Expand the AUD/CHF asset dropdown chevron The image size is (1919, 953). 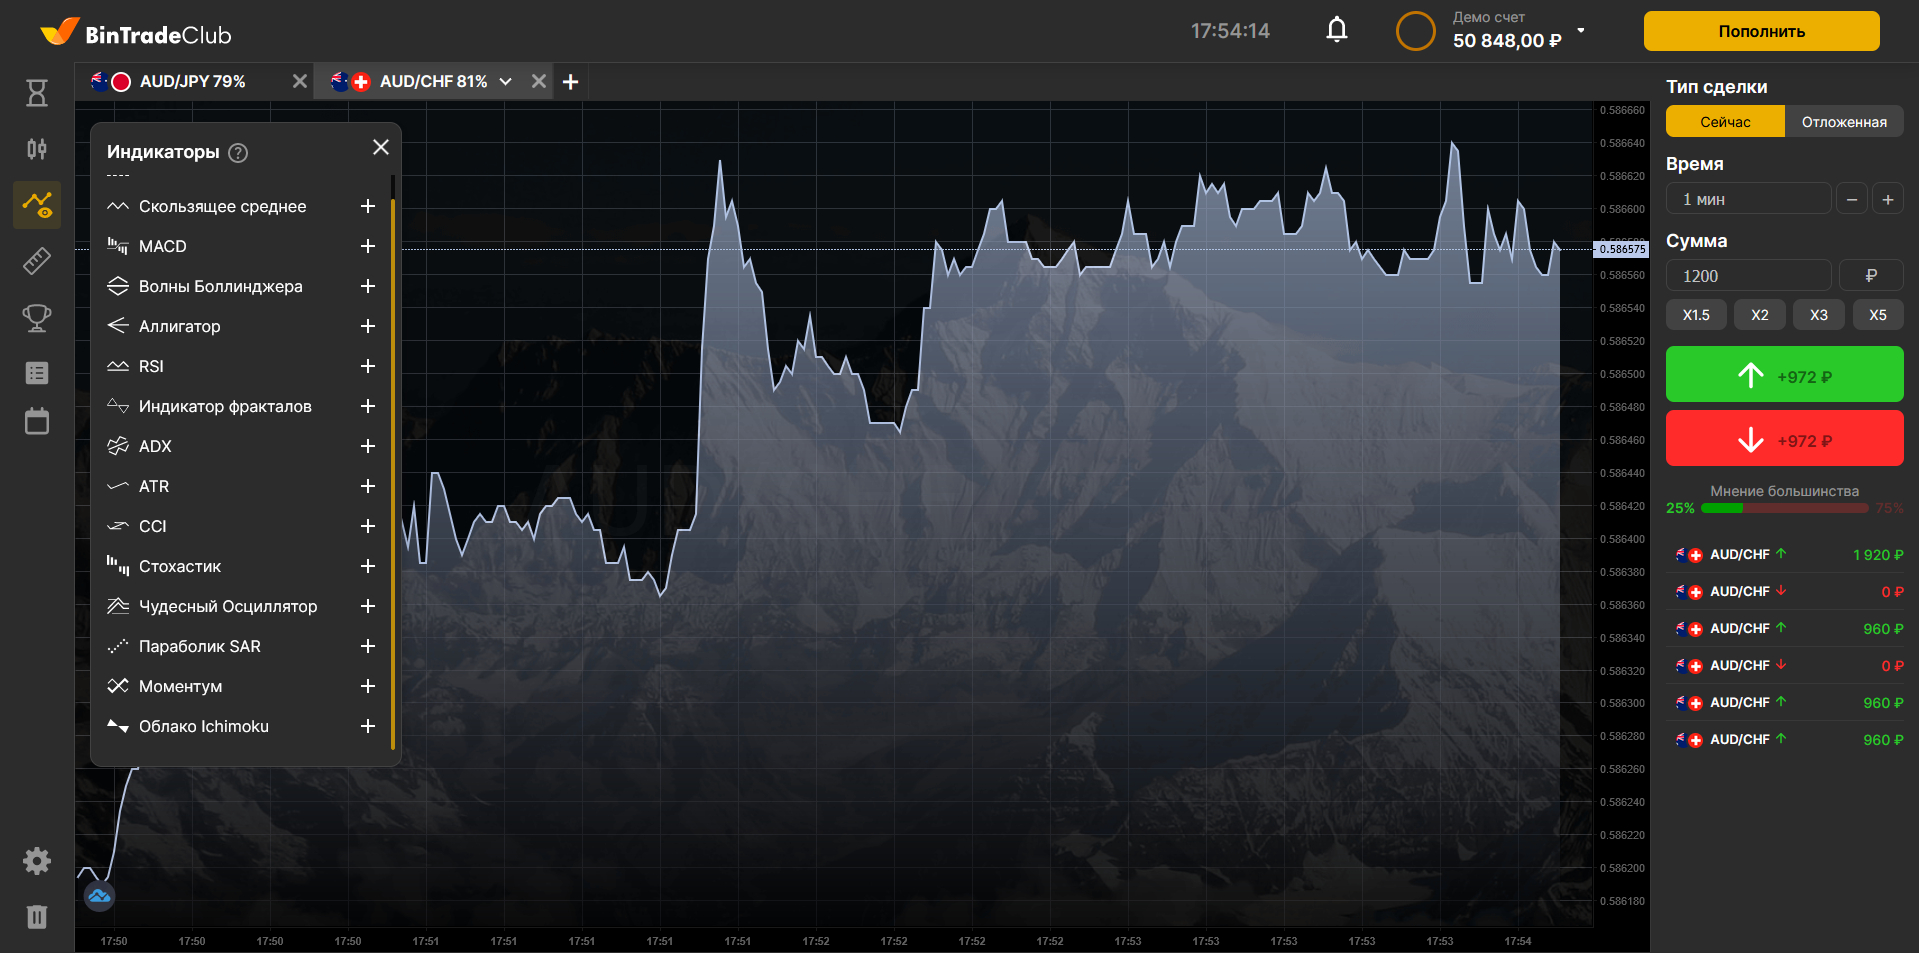[506, 82]
